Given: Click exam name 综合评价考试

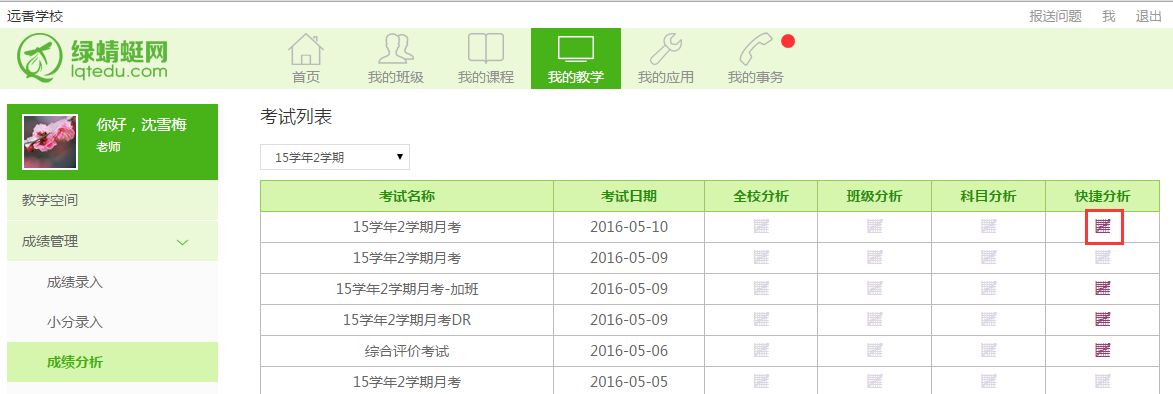Looking at the screenshot, I should click(x=407, y=351).
